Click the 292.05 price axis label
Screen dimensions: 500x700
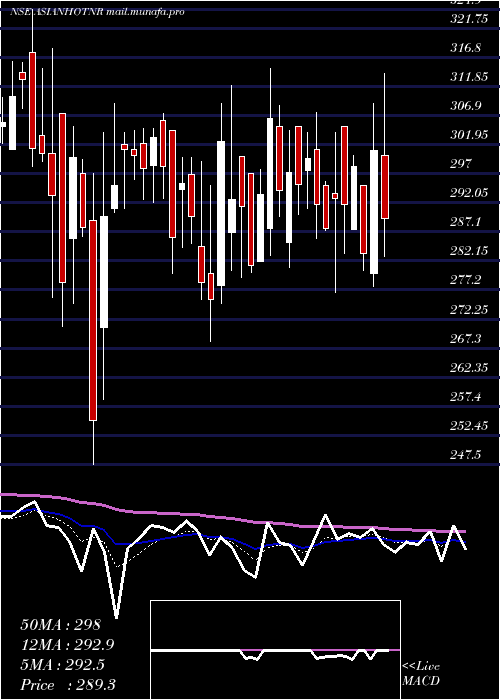click(469, 193)
